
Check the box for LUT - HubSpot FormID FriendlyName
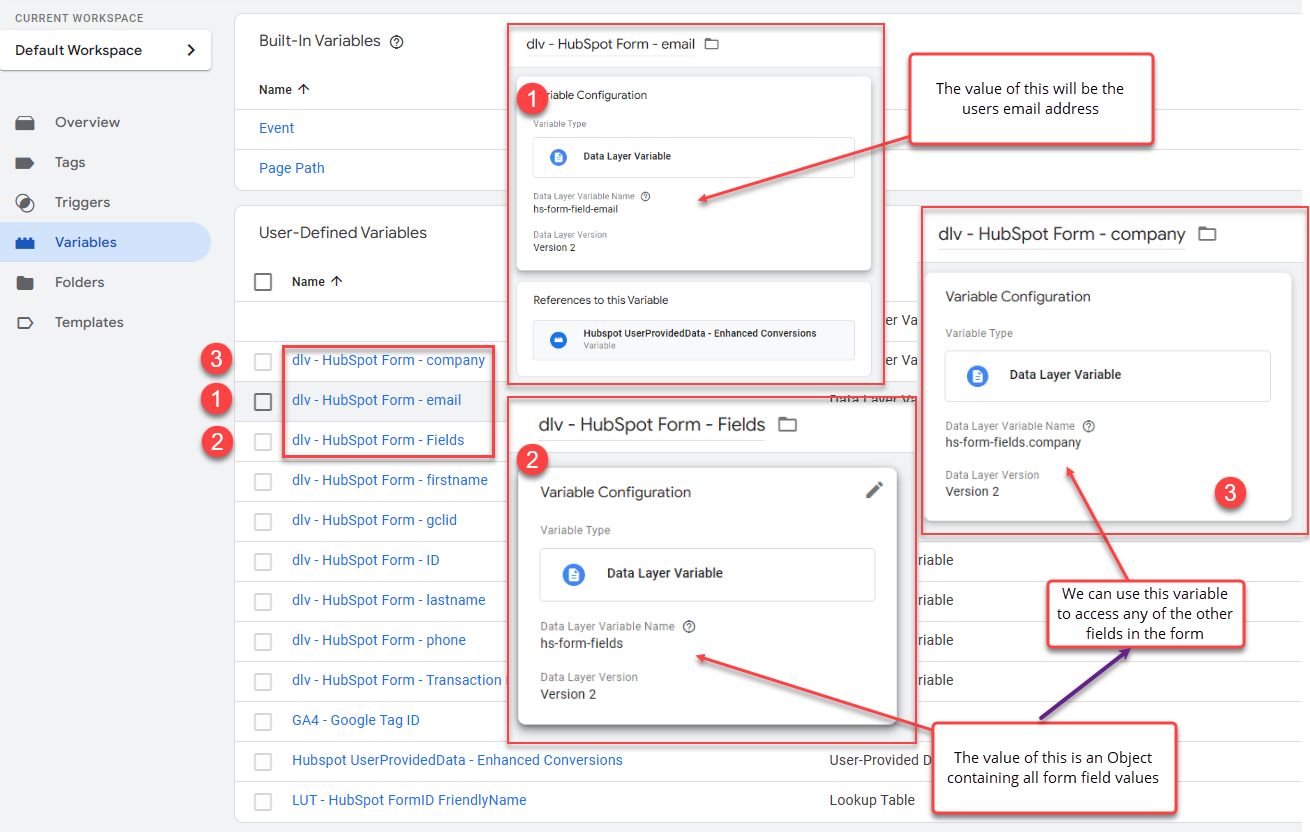coord(263,801)
